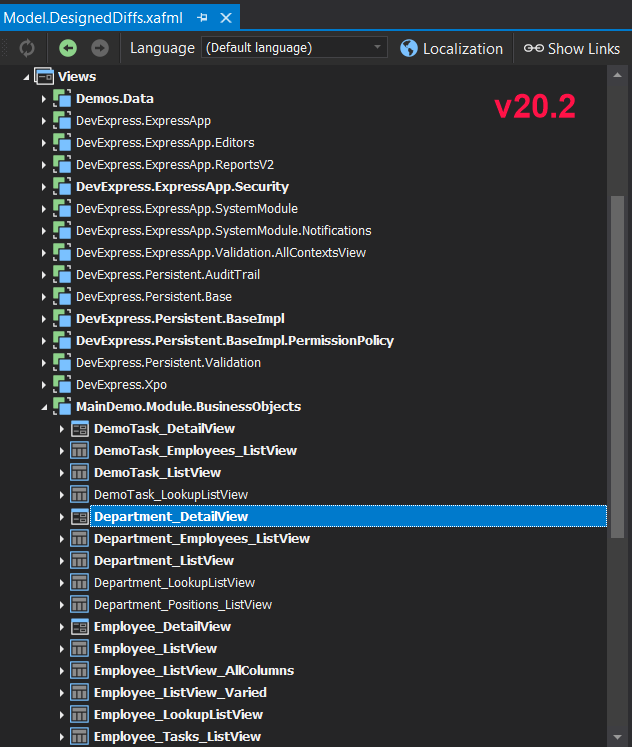The image size is (632, 747).
Task: Select DevExpress.ExpressApp.SystemModule tree item
Action: point(187,209)
